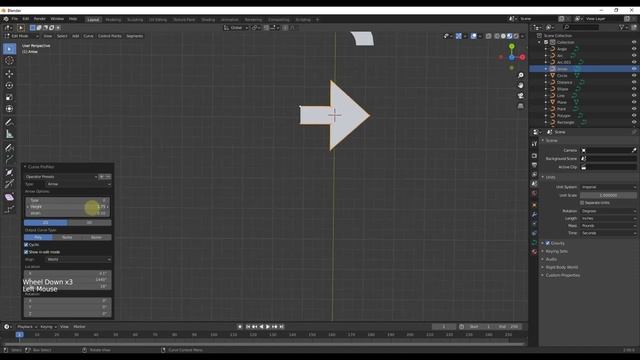Open the Segments menu
This screenshot has height=360, width=640.
(134, 36)
